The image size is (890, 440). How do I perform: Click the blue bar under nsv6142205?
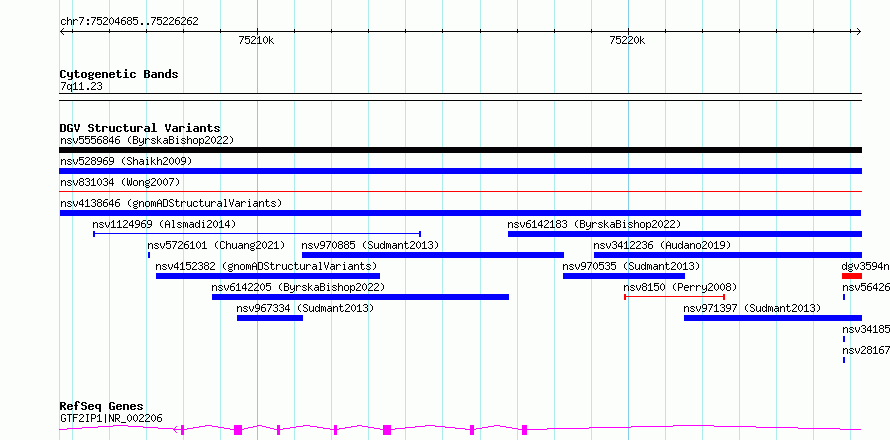360,297
